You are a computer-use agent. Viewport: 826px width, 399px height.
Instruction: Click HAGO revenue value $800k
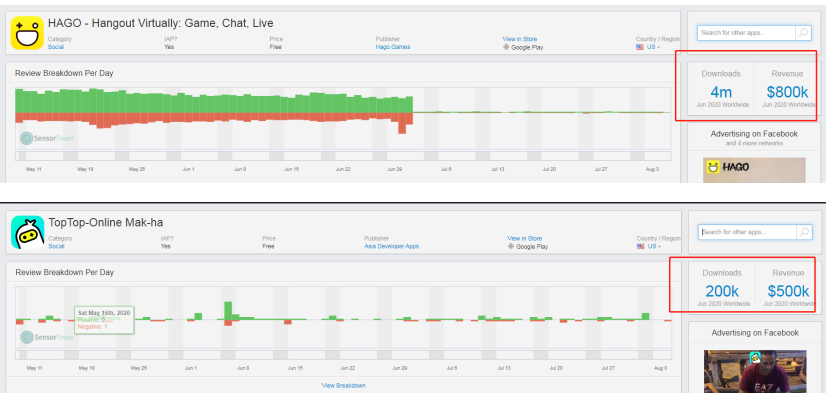[788, 92]
